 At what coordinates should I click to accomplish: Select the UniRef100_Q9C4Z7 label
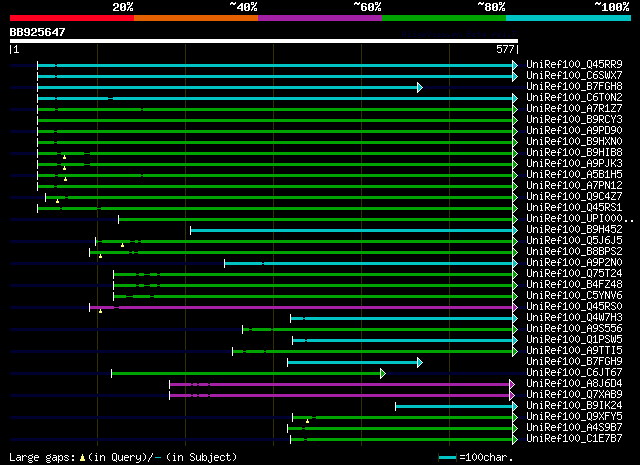[574, 197]
